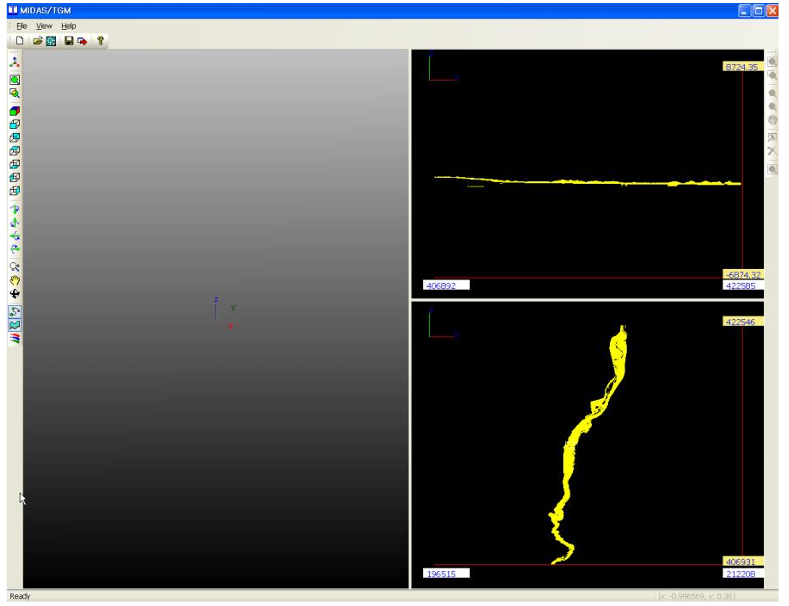Click the red-green-blue contour lines icon

point(15,338)
